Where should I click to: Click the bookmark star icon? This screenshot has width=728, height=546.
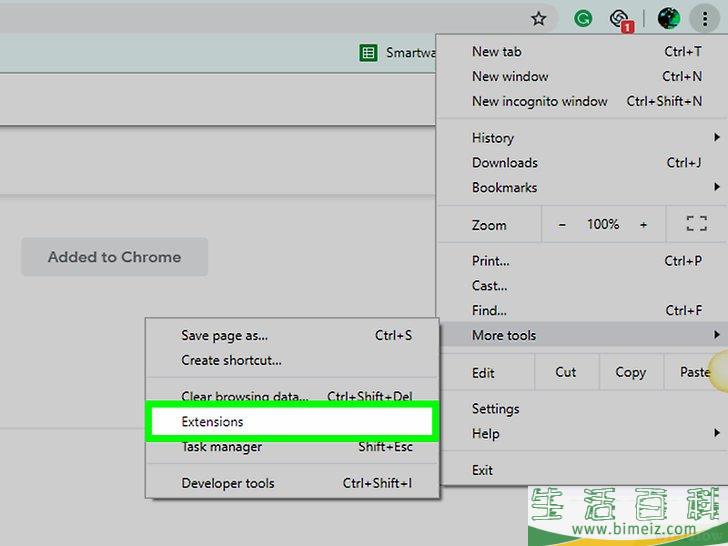(x=539, y=18)
